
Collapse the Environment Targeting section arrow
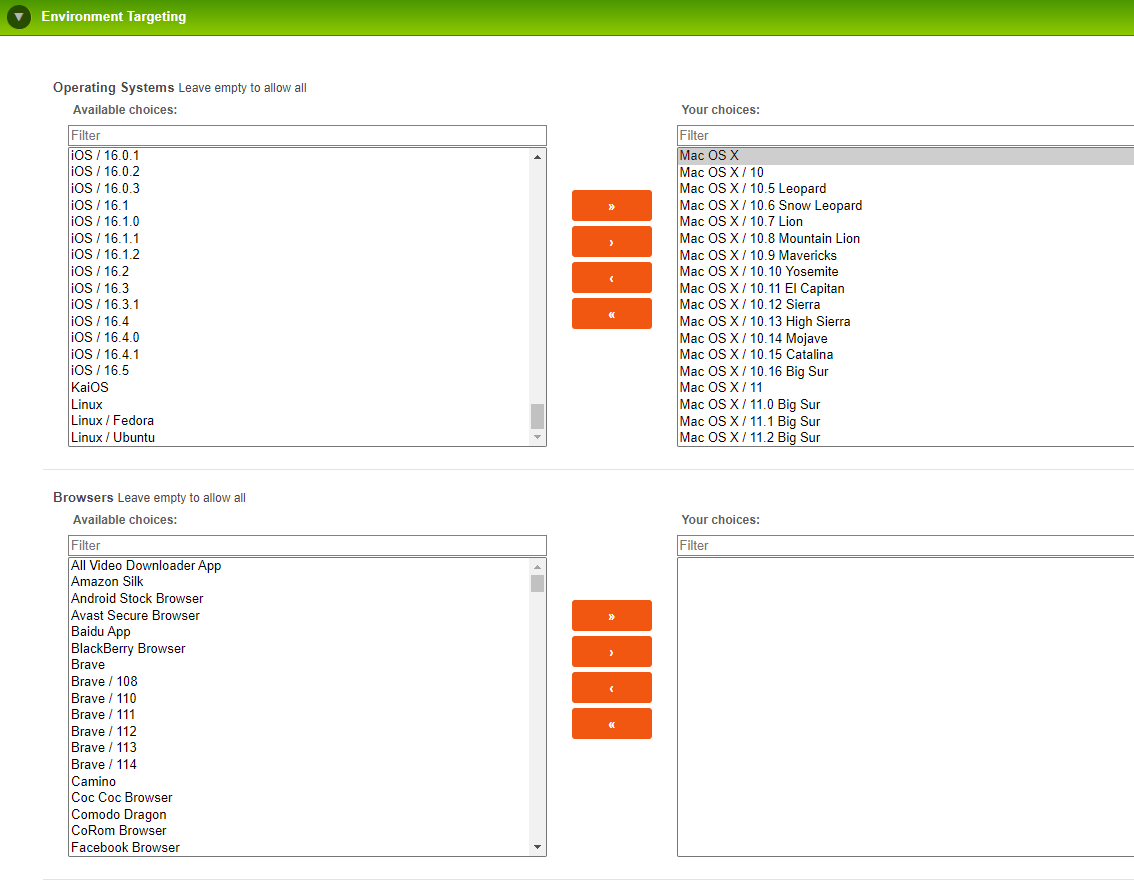pyautogui.click(x=19, y=17)
